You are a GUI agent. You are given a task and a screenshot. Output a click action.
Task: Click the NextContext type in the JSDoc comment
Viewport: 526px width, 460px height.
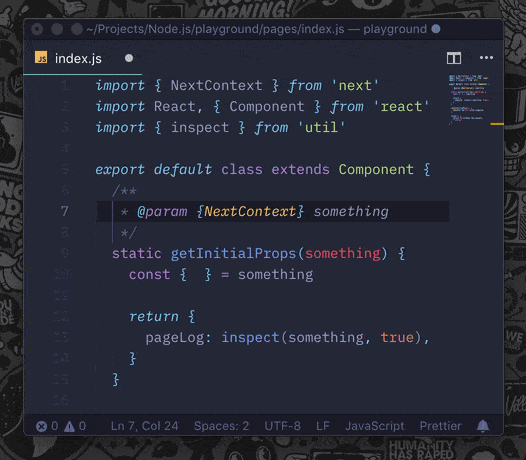coord(250,212)
